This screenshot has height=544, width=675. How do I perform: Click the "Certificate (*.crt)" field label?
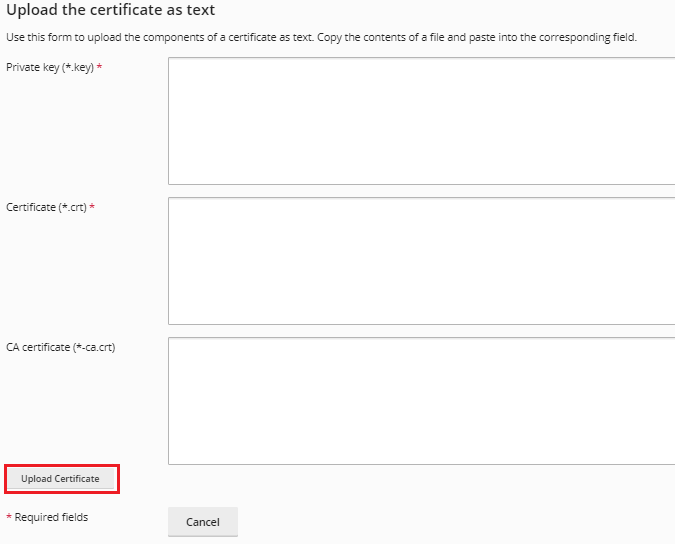coord(47,207)
